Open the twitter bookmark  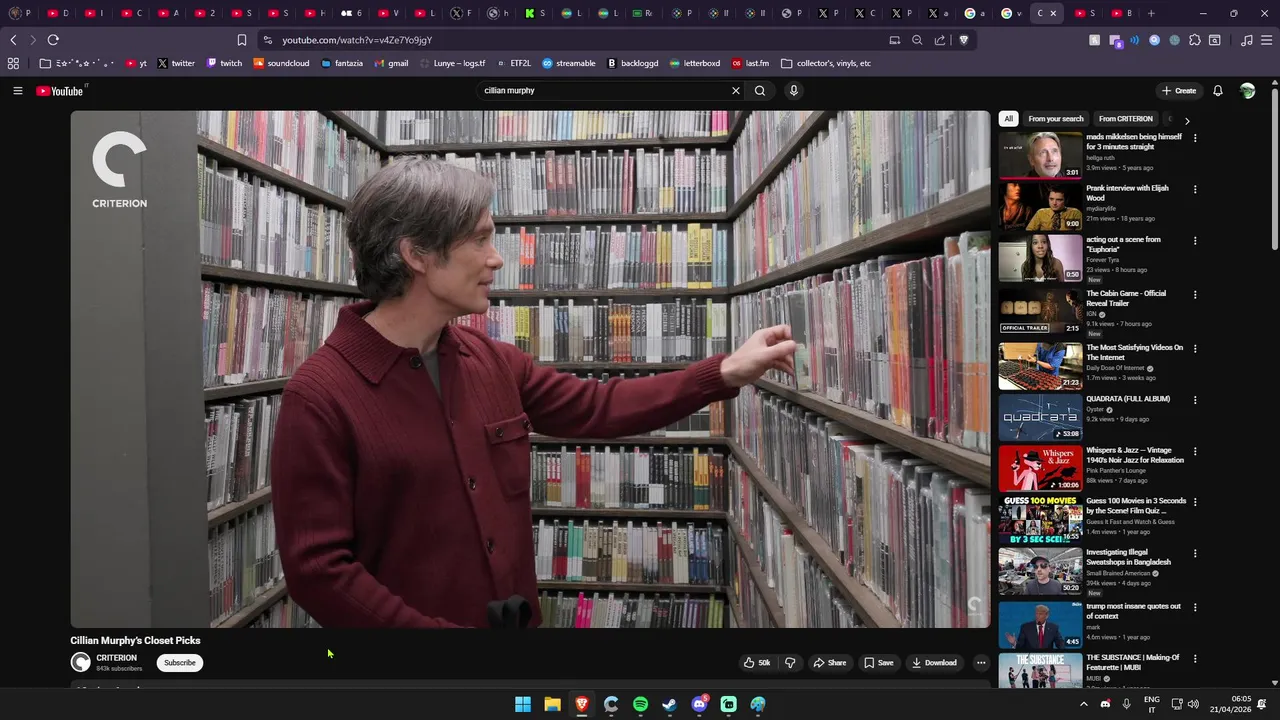tap(176, 63)
